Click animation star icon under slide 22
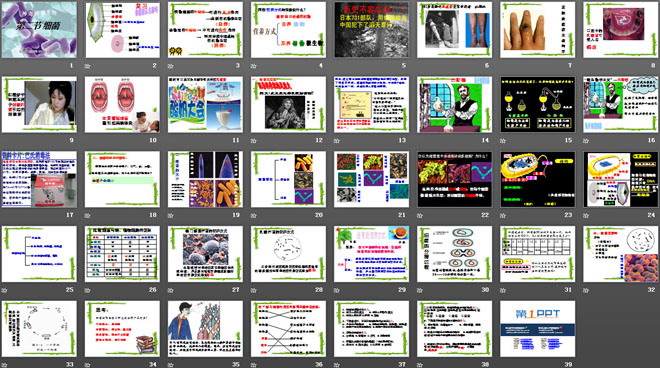This screenshot has width=660, height=368. click(x=420, y=216)
